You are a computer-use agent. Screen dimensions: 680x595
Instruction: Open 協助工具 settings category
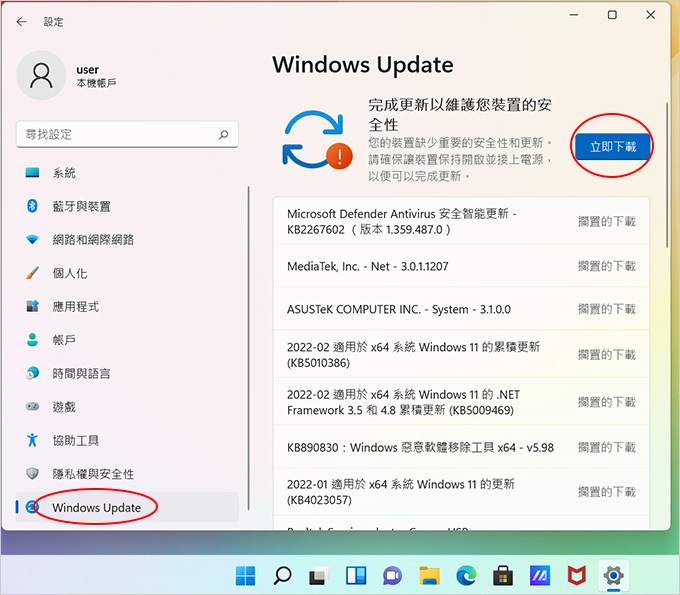tap(127, 440)
